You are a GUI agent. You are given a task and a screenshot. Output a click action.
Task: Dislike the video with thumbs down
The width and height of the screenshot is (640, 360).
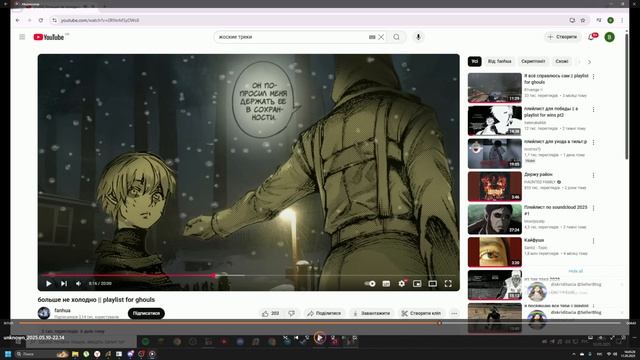coord(291,313)
